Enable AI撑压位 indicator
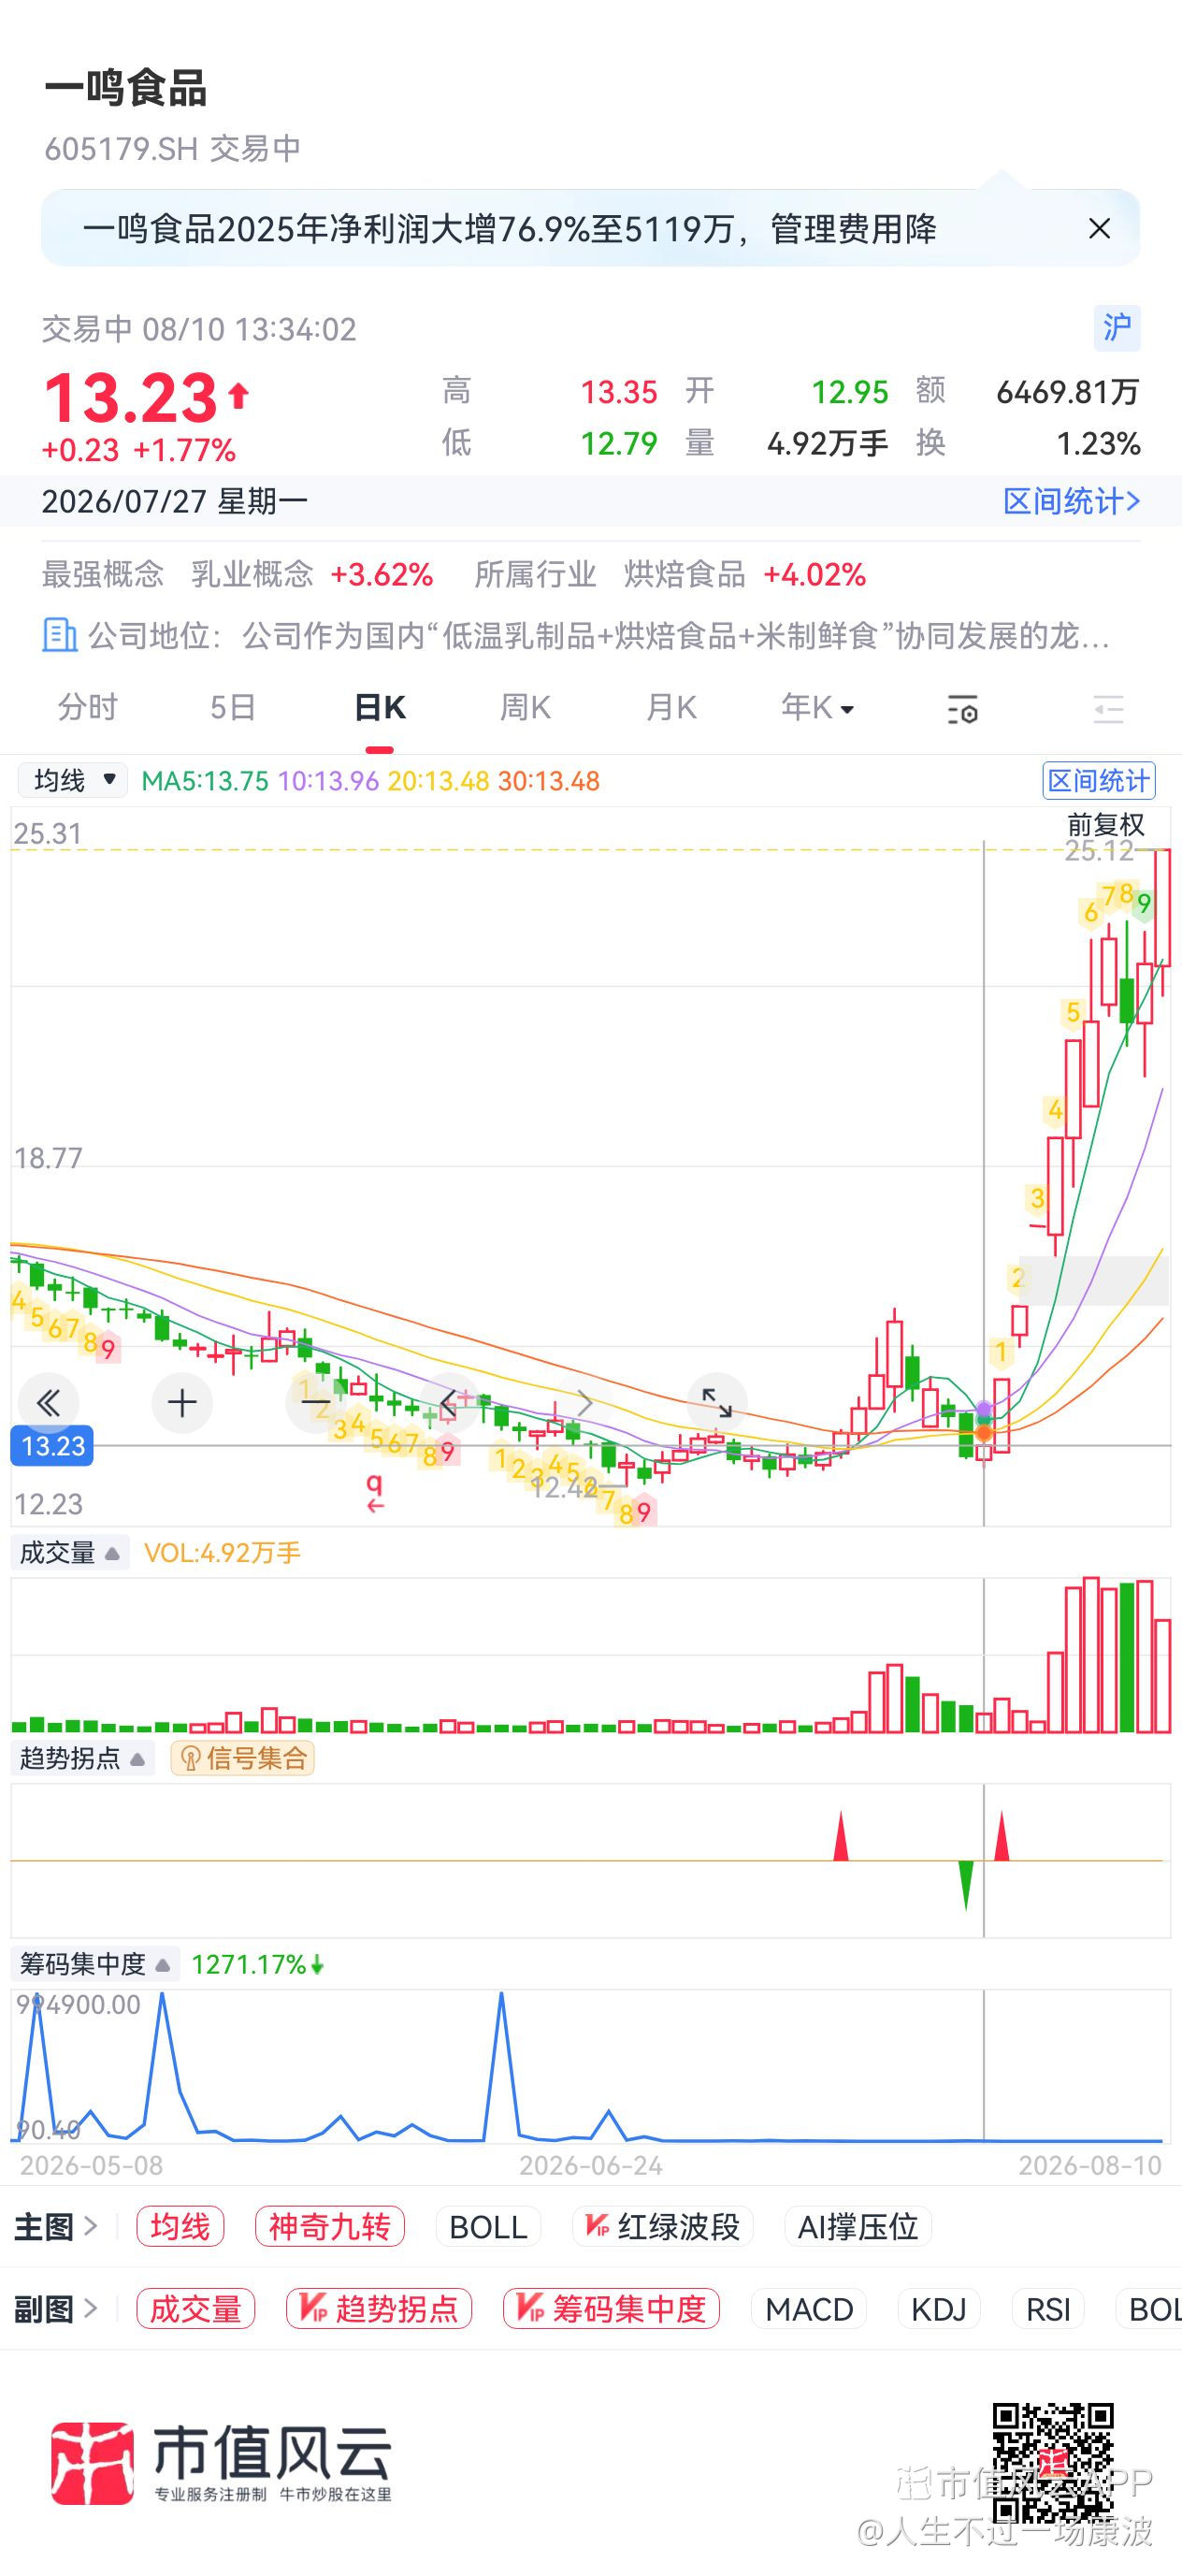Image resolution: width=1182 pixels, height=2576 pixels. pos(858,2227)
